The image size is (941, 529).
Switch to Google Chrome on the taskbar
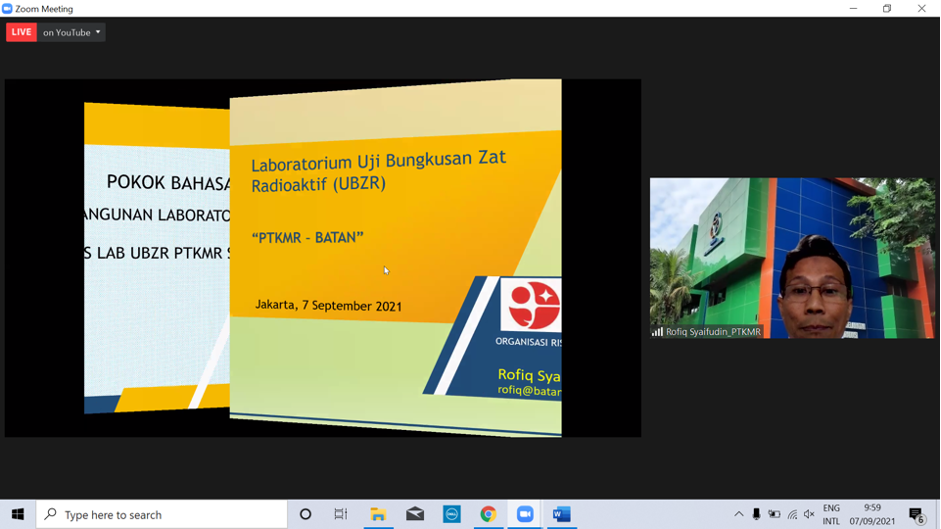tap(488, 515)
